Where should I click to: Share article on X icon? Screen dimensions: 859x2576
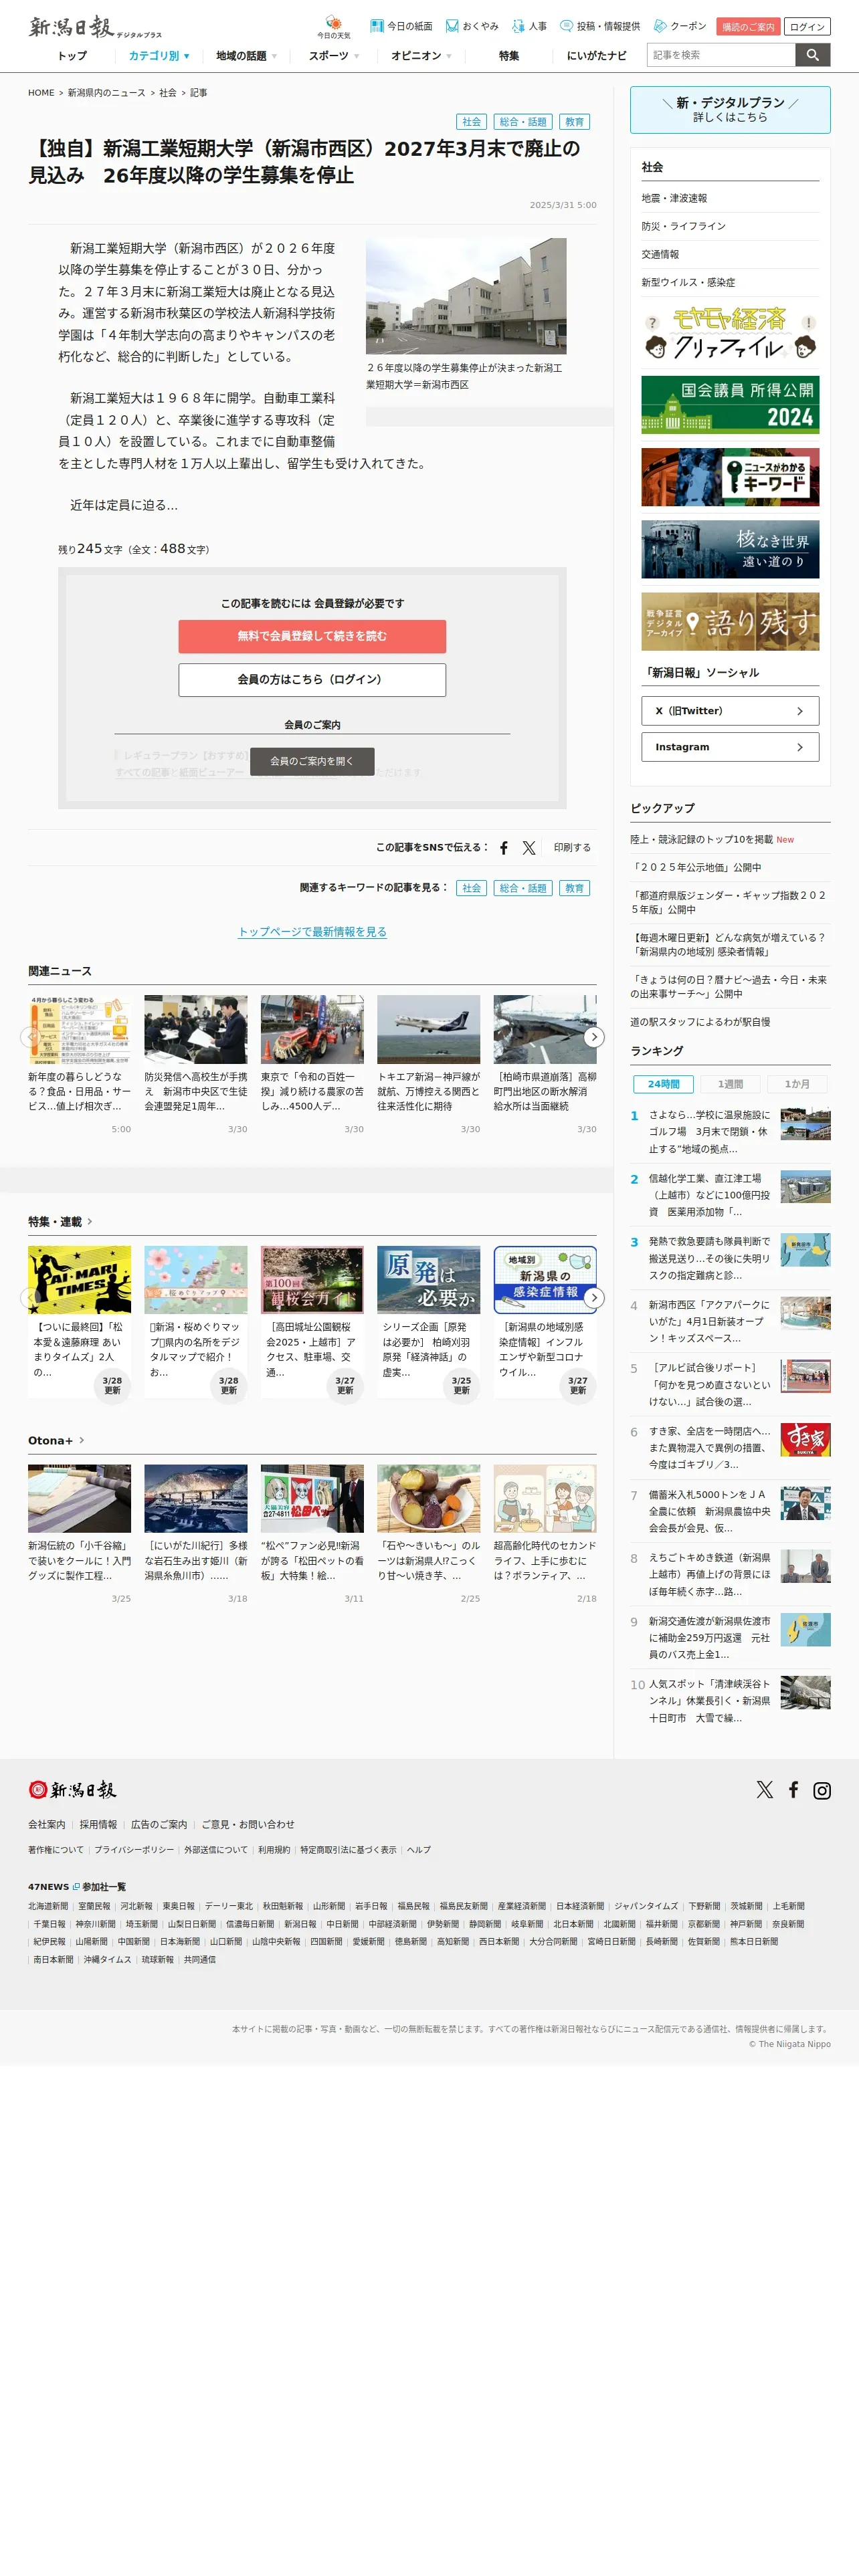click(x=529, y=847)
